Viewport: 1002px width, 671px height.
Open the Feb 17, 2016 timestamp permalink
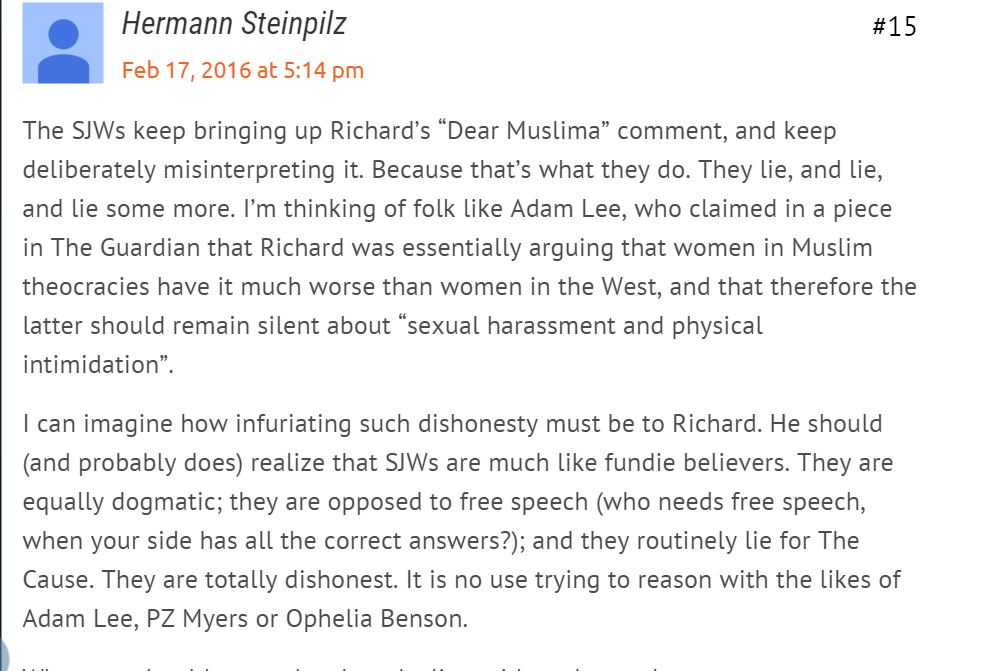coord(243,70)
